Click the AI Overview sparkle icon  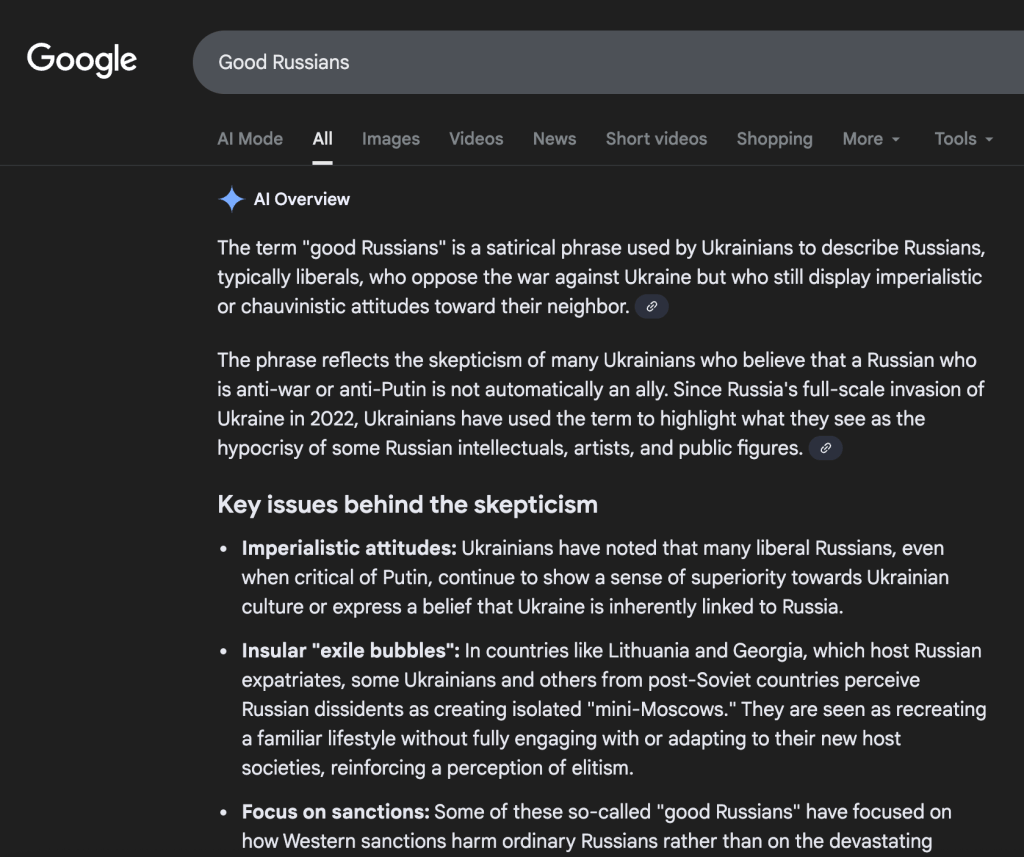tap(231, 199)
